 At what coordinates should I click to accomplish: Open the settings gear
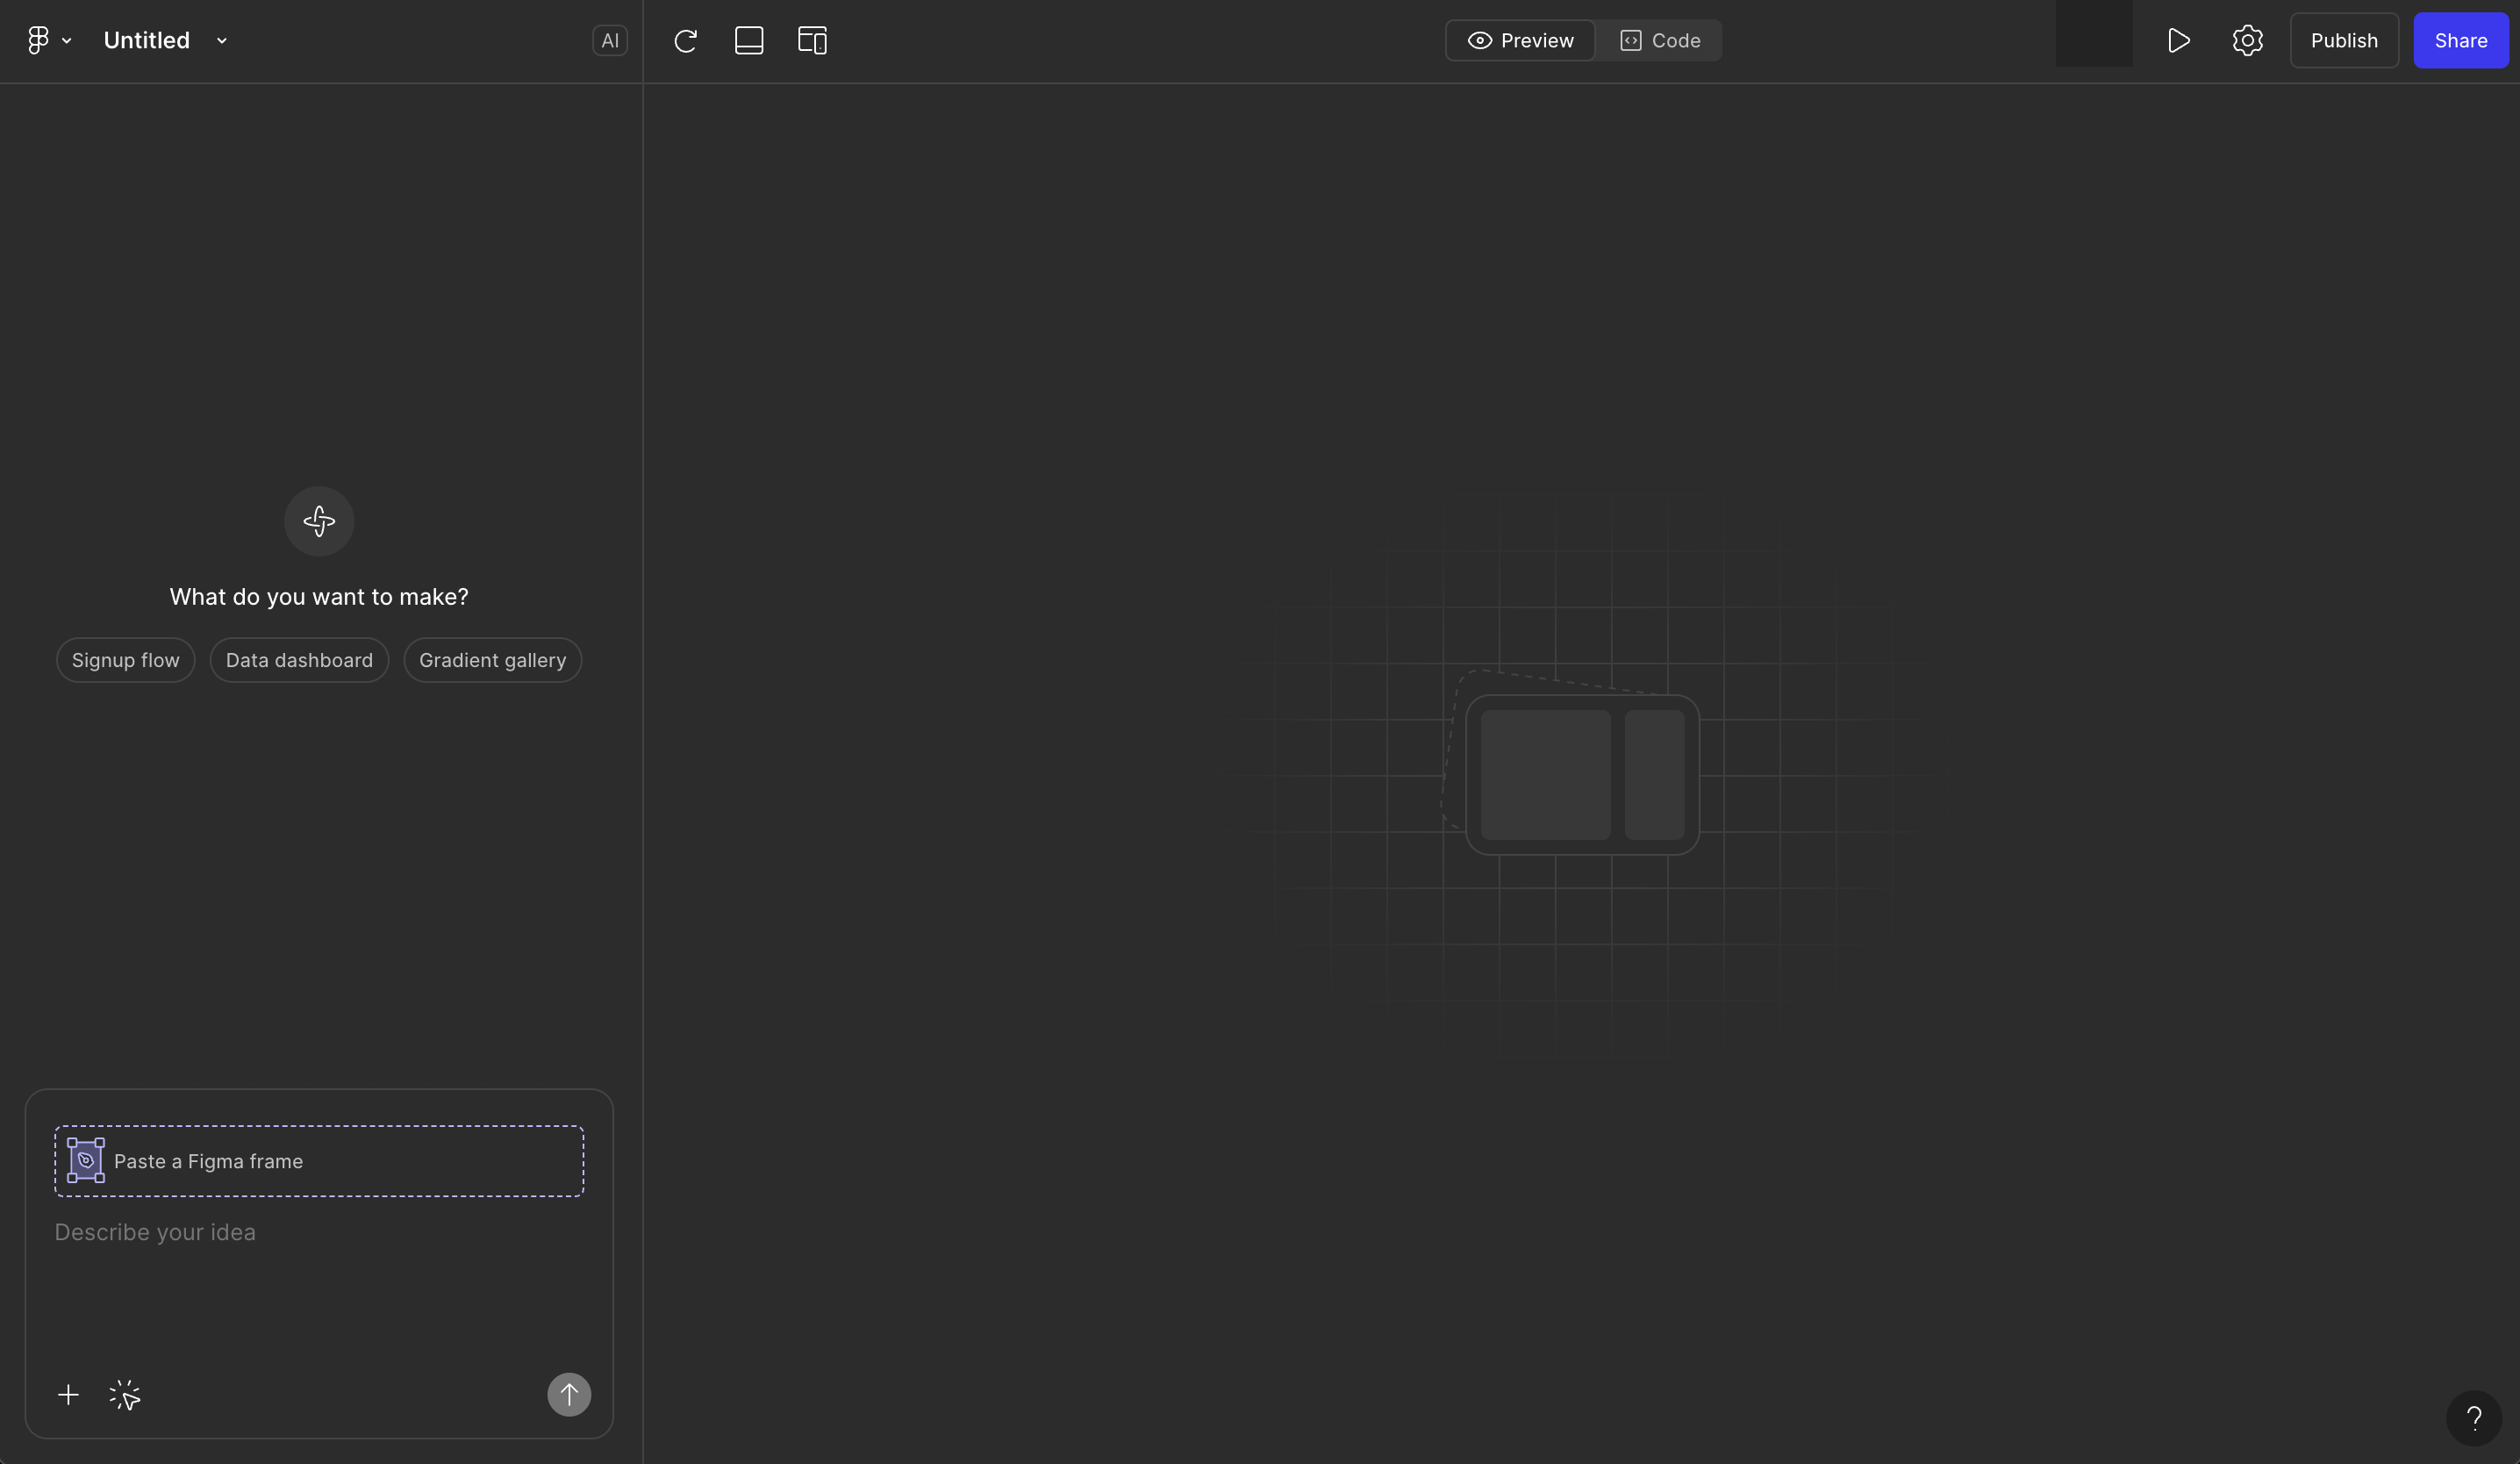click(x=2247, y=41)
